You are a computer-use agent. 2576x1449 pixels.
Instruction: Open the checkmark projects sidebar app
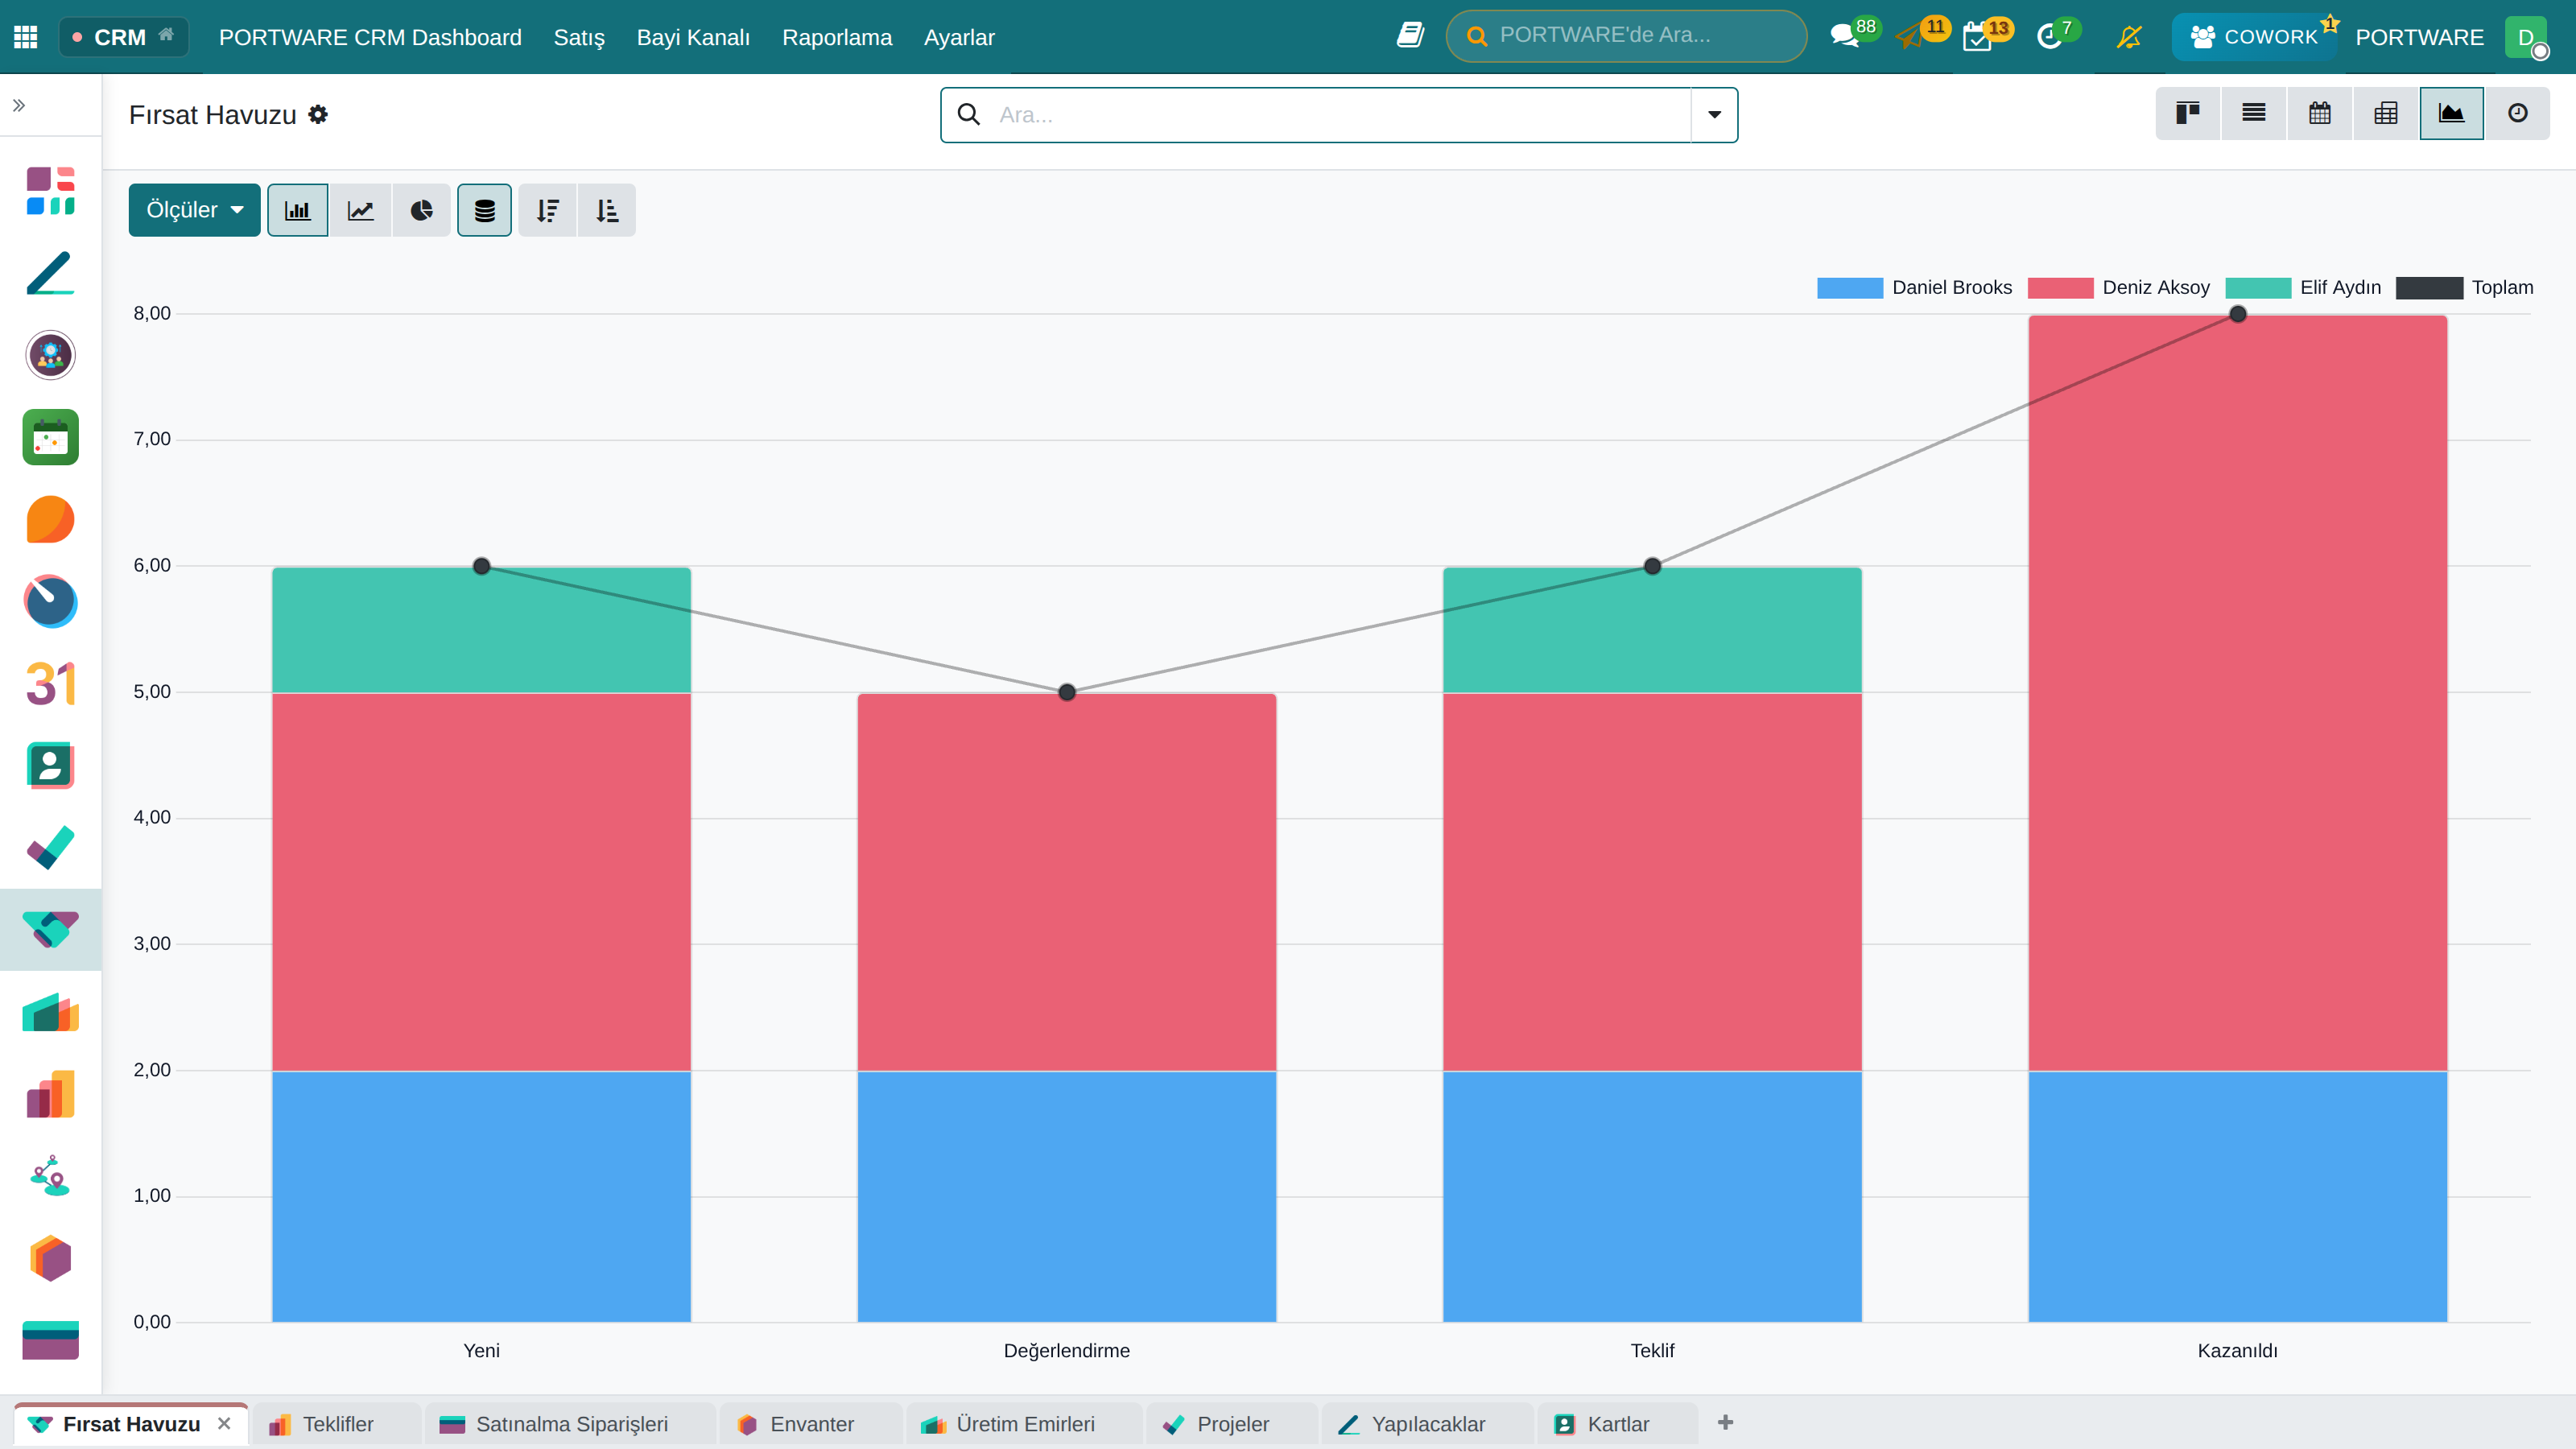[x=50, y=848]
